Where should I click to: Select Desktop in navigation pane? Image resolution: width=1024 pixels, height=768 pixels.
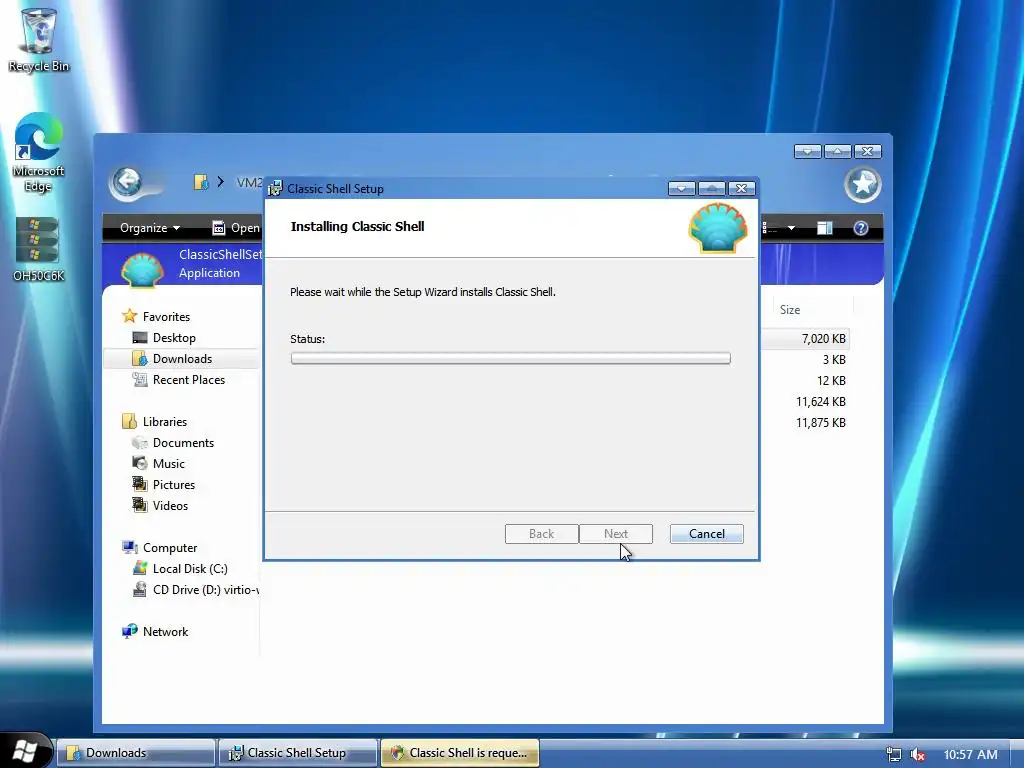pyautogui.click(x=174, y=338)
